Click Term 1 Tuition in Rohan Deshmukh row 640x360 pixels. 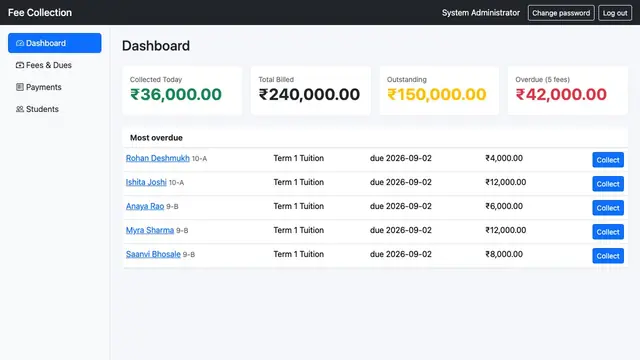[298, 158]
